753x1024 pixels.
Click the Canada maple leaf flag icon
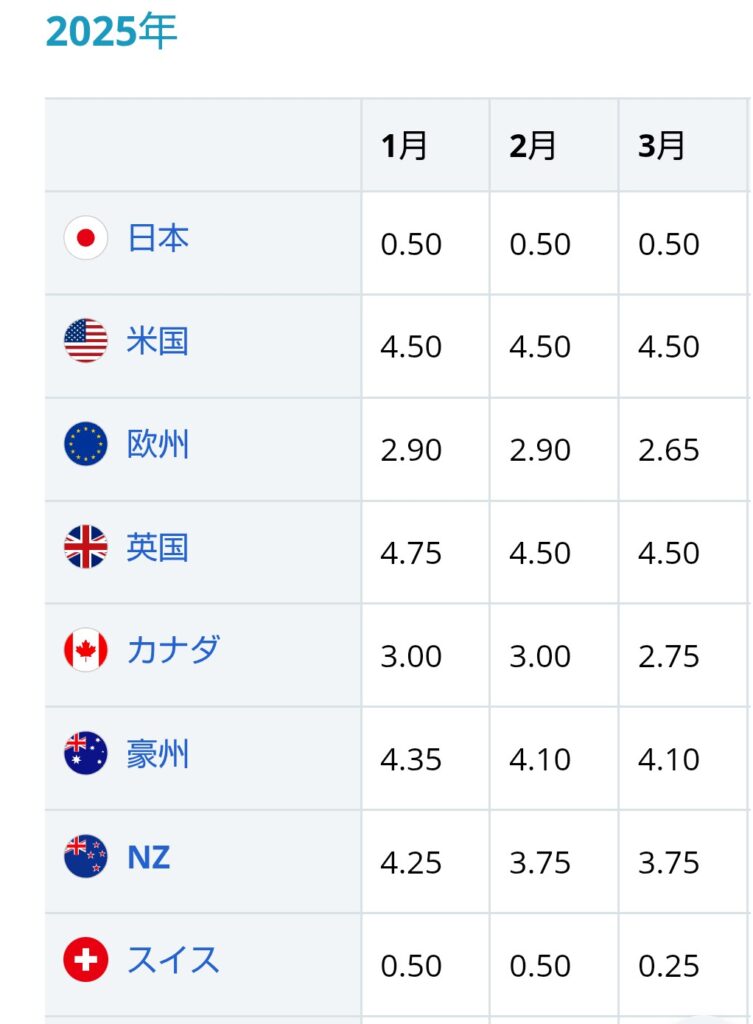tap(86, 650)
